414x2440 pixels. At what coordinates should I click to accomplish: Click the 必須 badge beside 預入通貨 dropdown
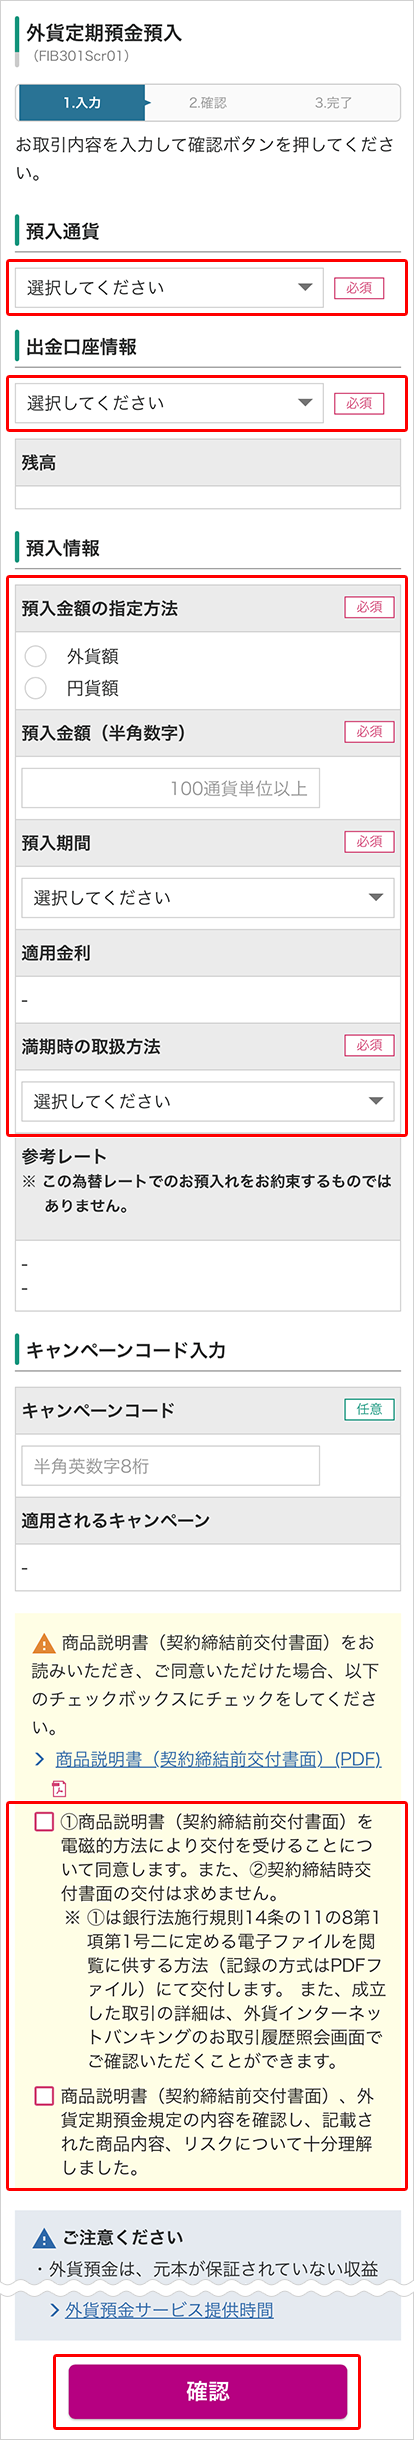point(359,288)
